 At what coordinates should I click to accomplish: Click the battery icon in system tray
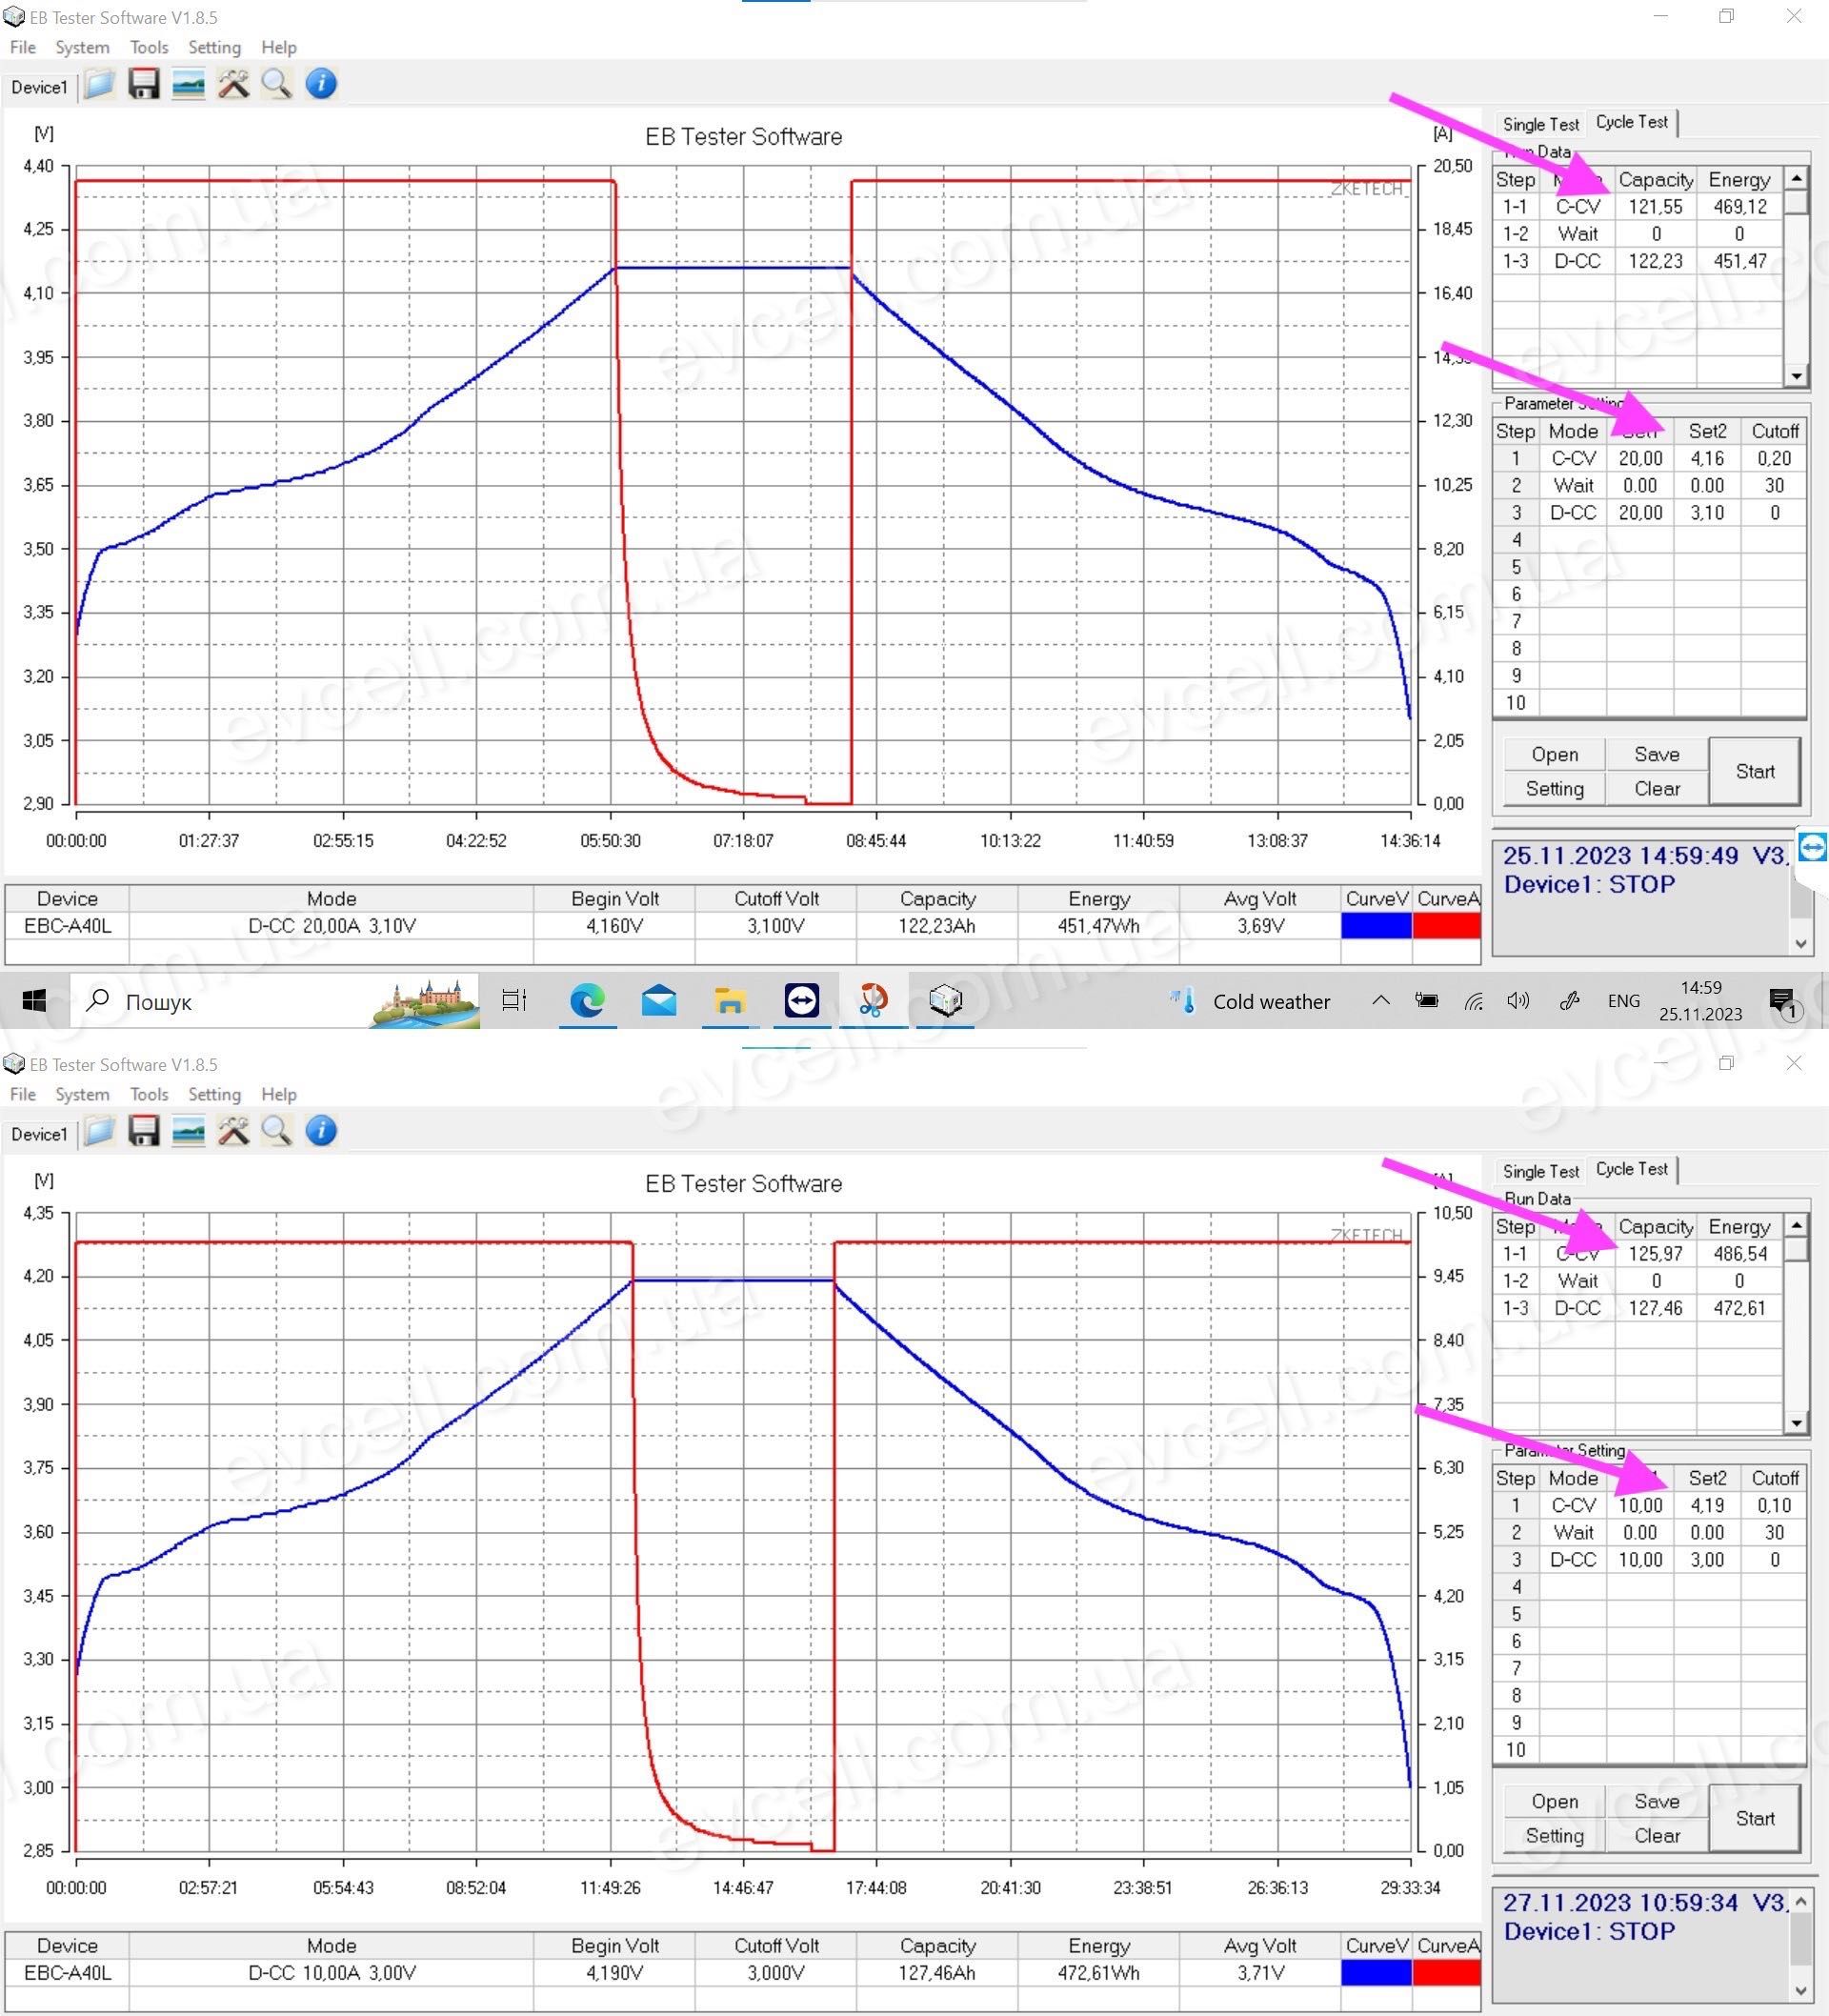[x=1427, y=1001]
